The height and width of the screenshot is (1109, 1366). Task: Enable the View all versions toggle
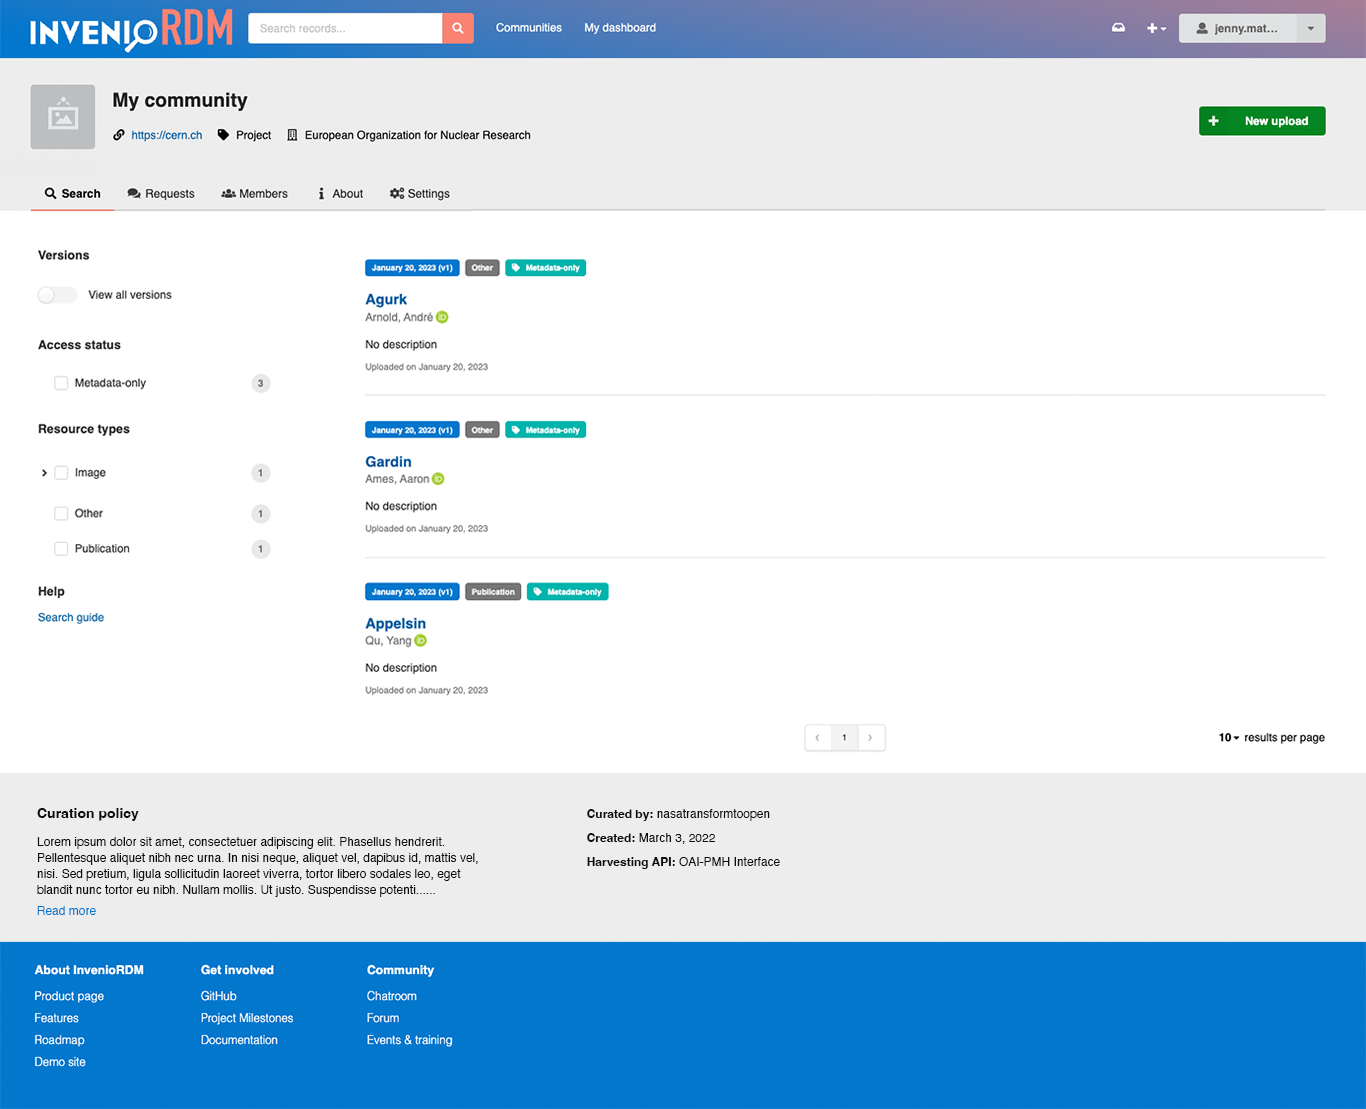click(57, 295)
